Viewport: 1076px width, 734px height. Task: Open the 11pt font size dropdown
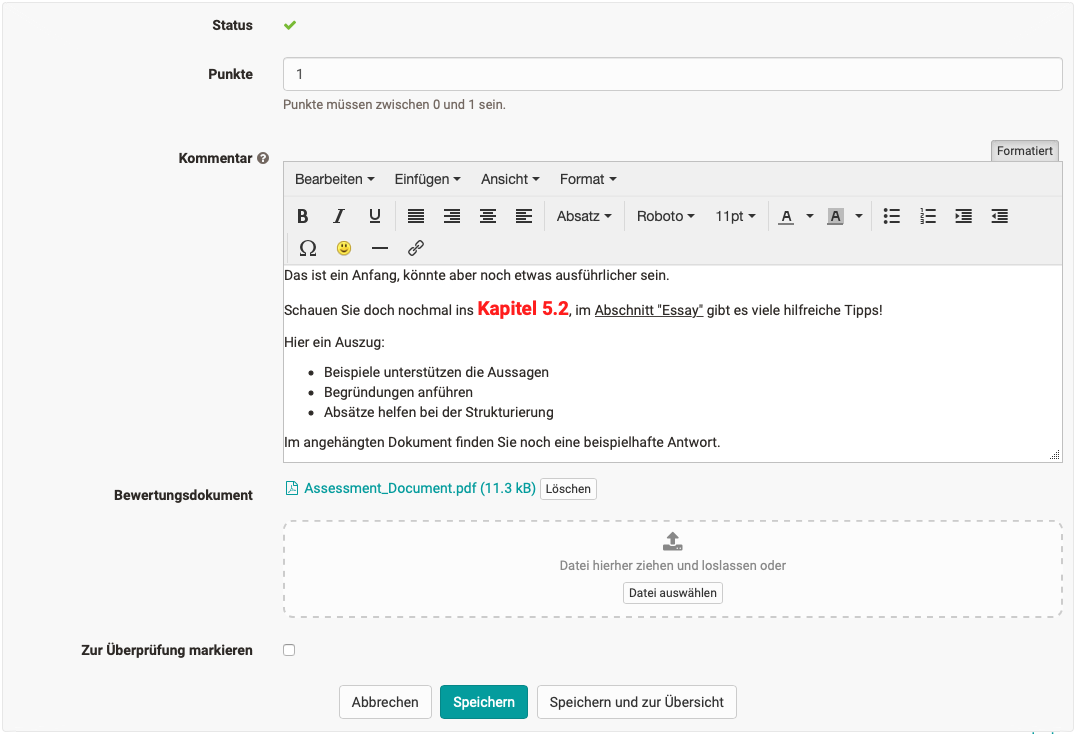click(735, 216)
